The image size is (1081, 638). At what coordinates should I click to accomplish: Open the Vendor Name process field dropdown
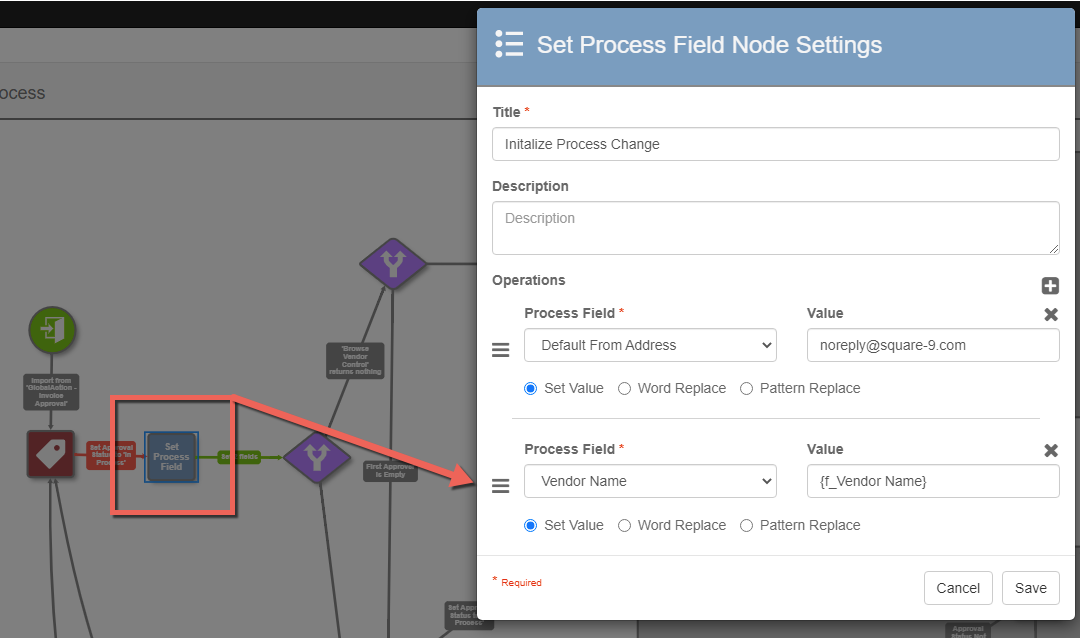pyautogui.click(x=650, y=481)
